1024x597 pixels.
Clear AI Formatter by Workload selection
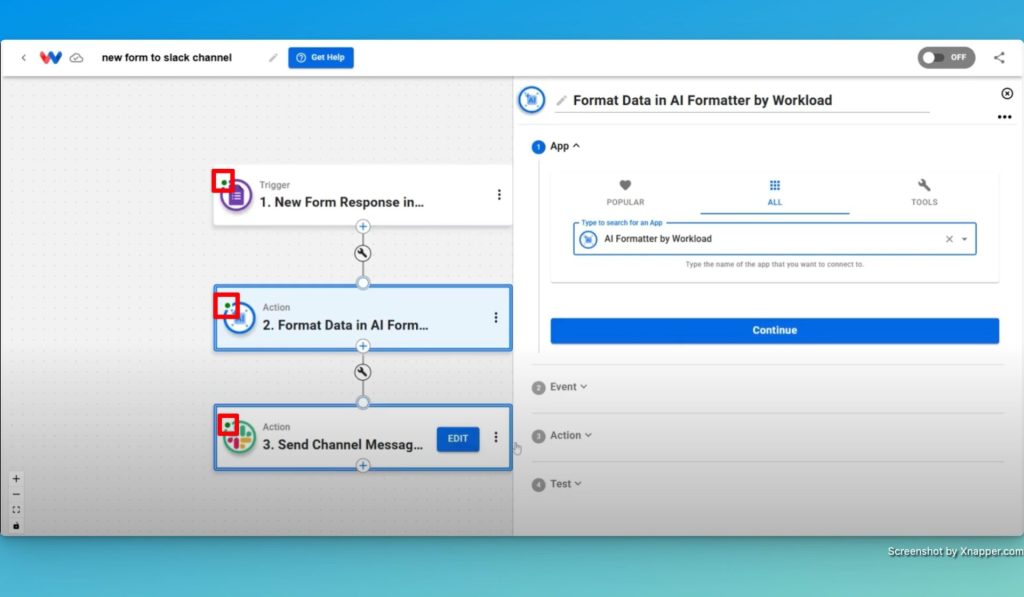point(950,239)
